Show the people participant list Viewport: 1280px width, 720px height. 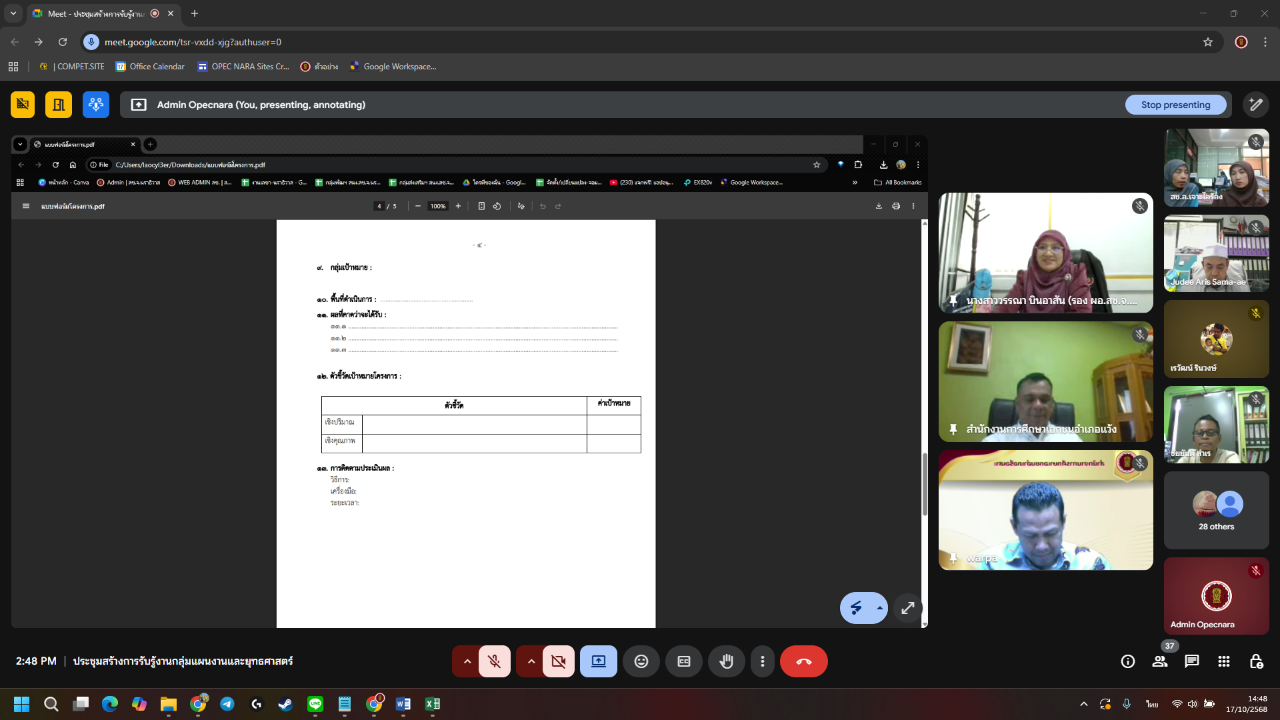click(1160, 661)
